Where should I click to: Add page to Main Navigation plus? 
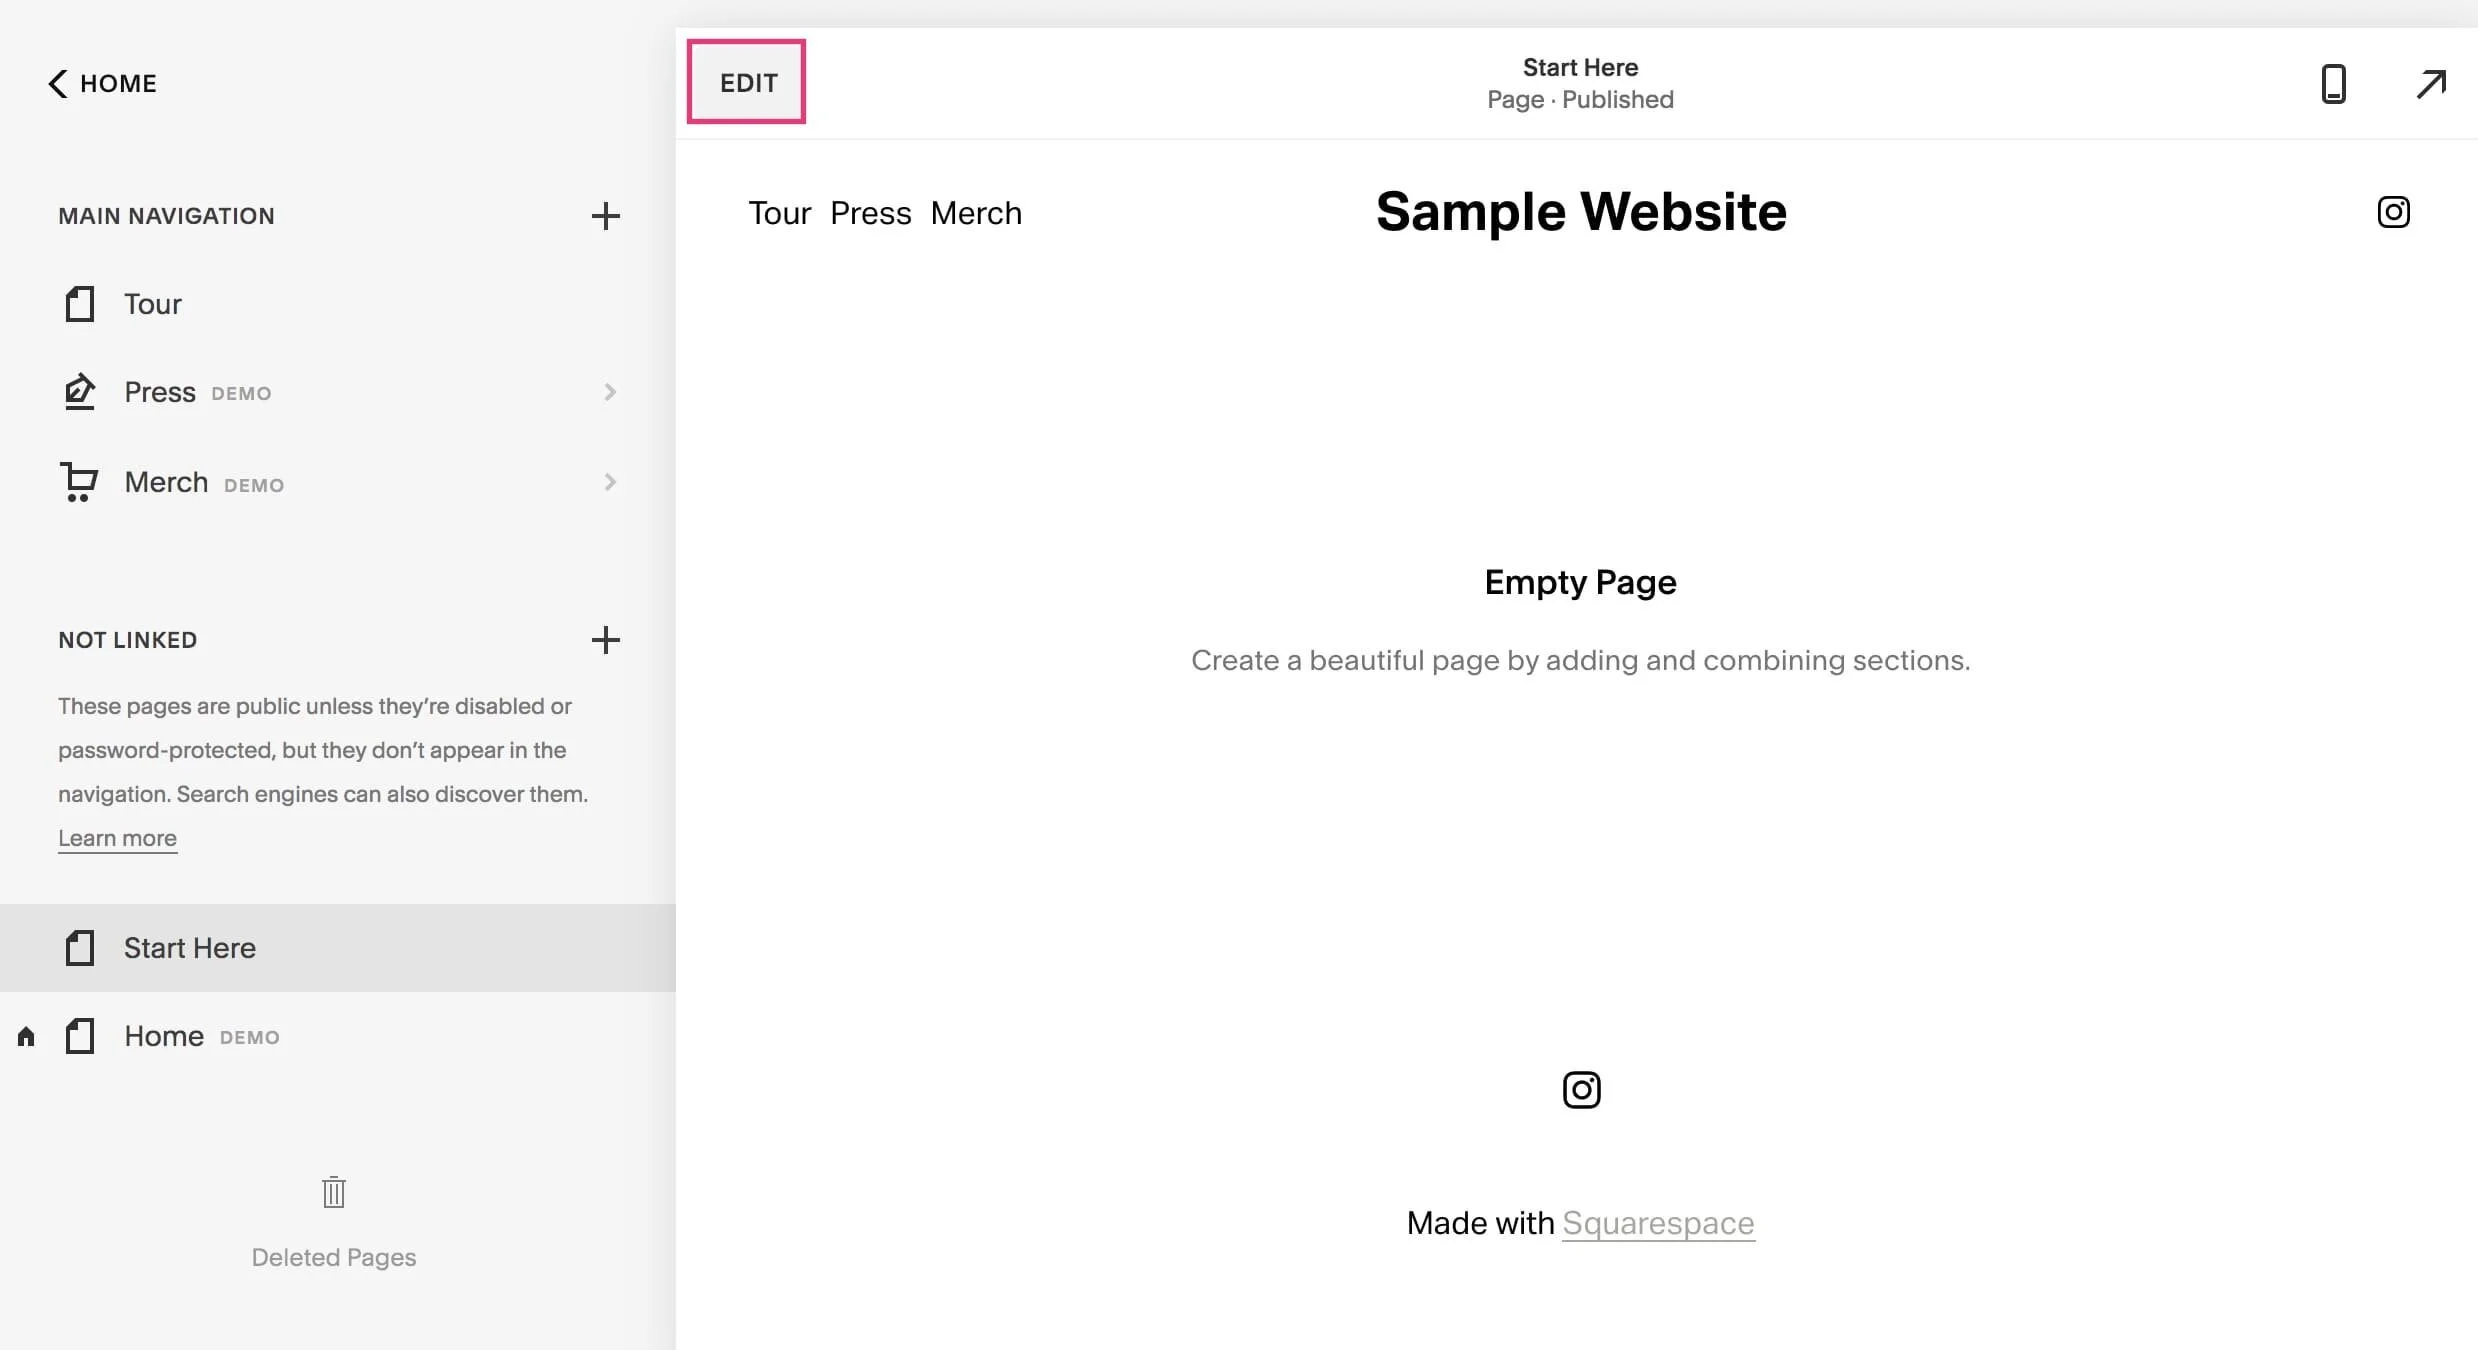605,216
